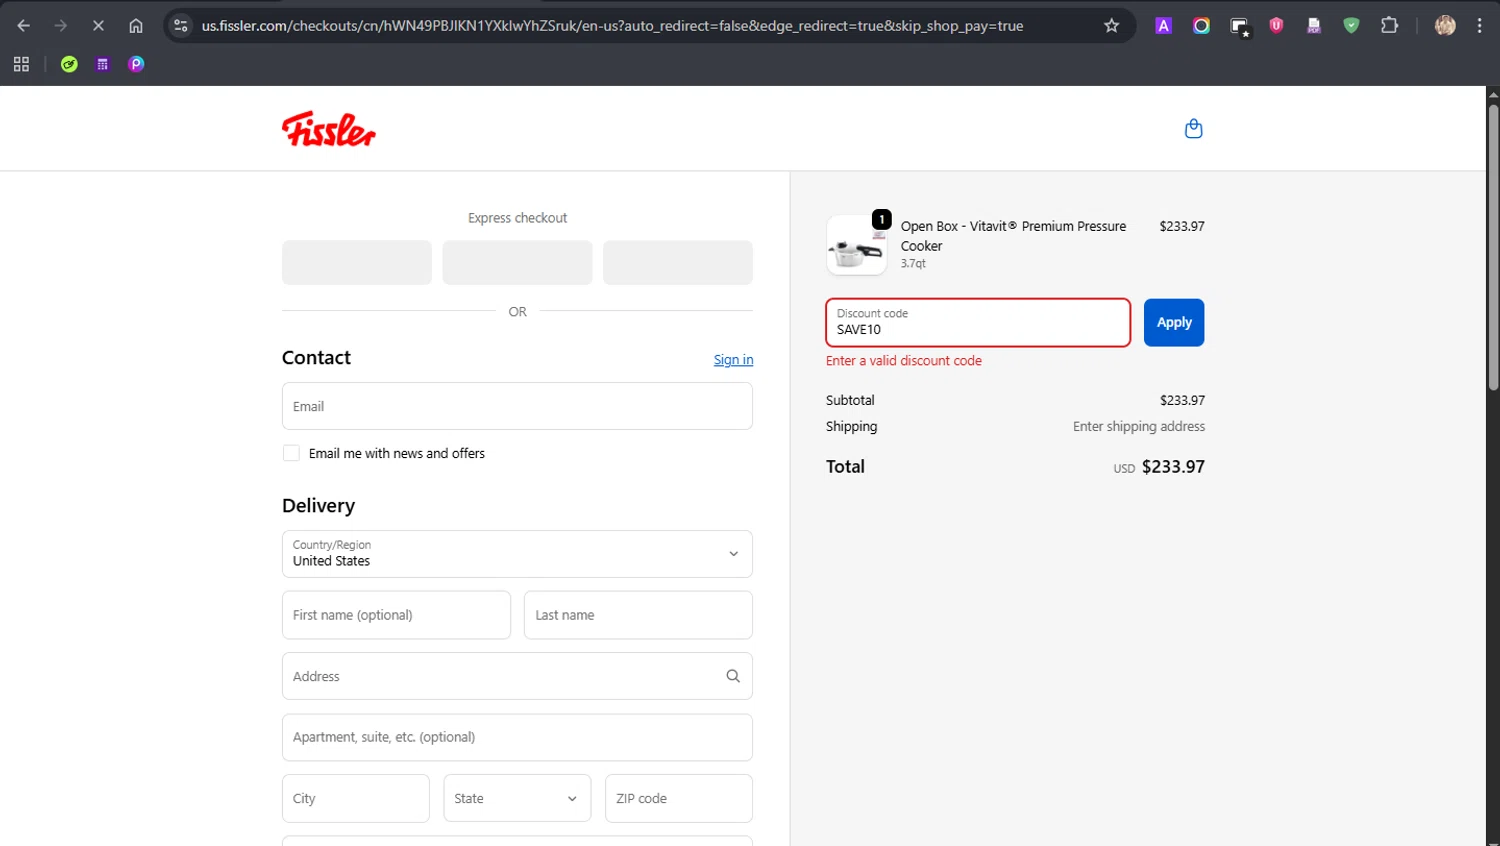Bookmark this page with the star icon
1500x846 pixels.
(1111, 26)
